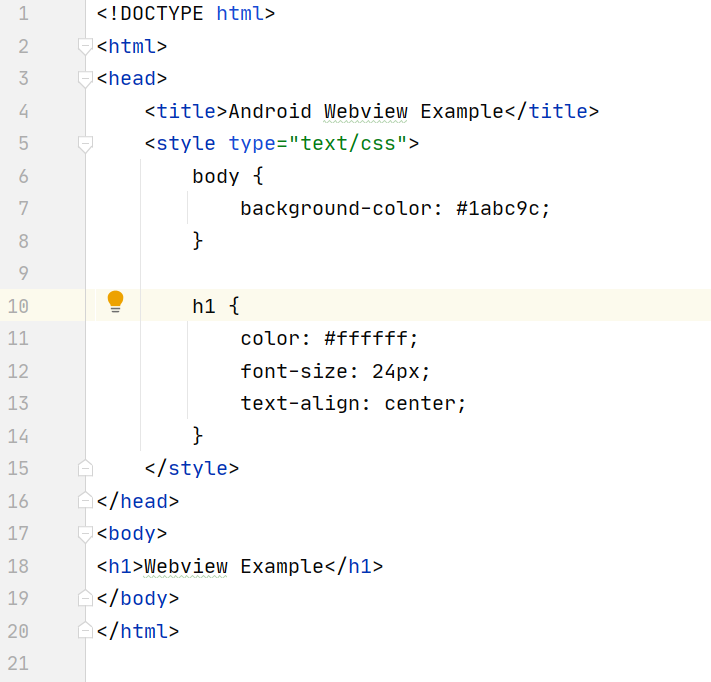This screenshot has width=711, height=682.
Task: Click fold marker beside closing style tag
Action: pyautogui.click(x=85, y=467)
